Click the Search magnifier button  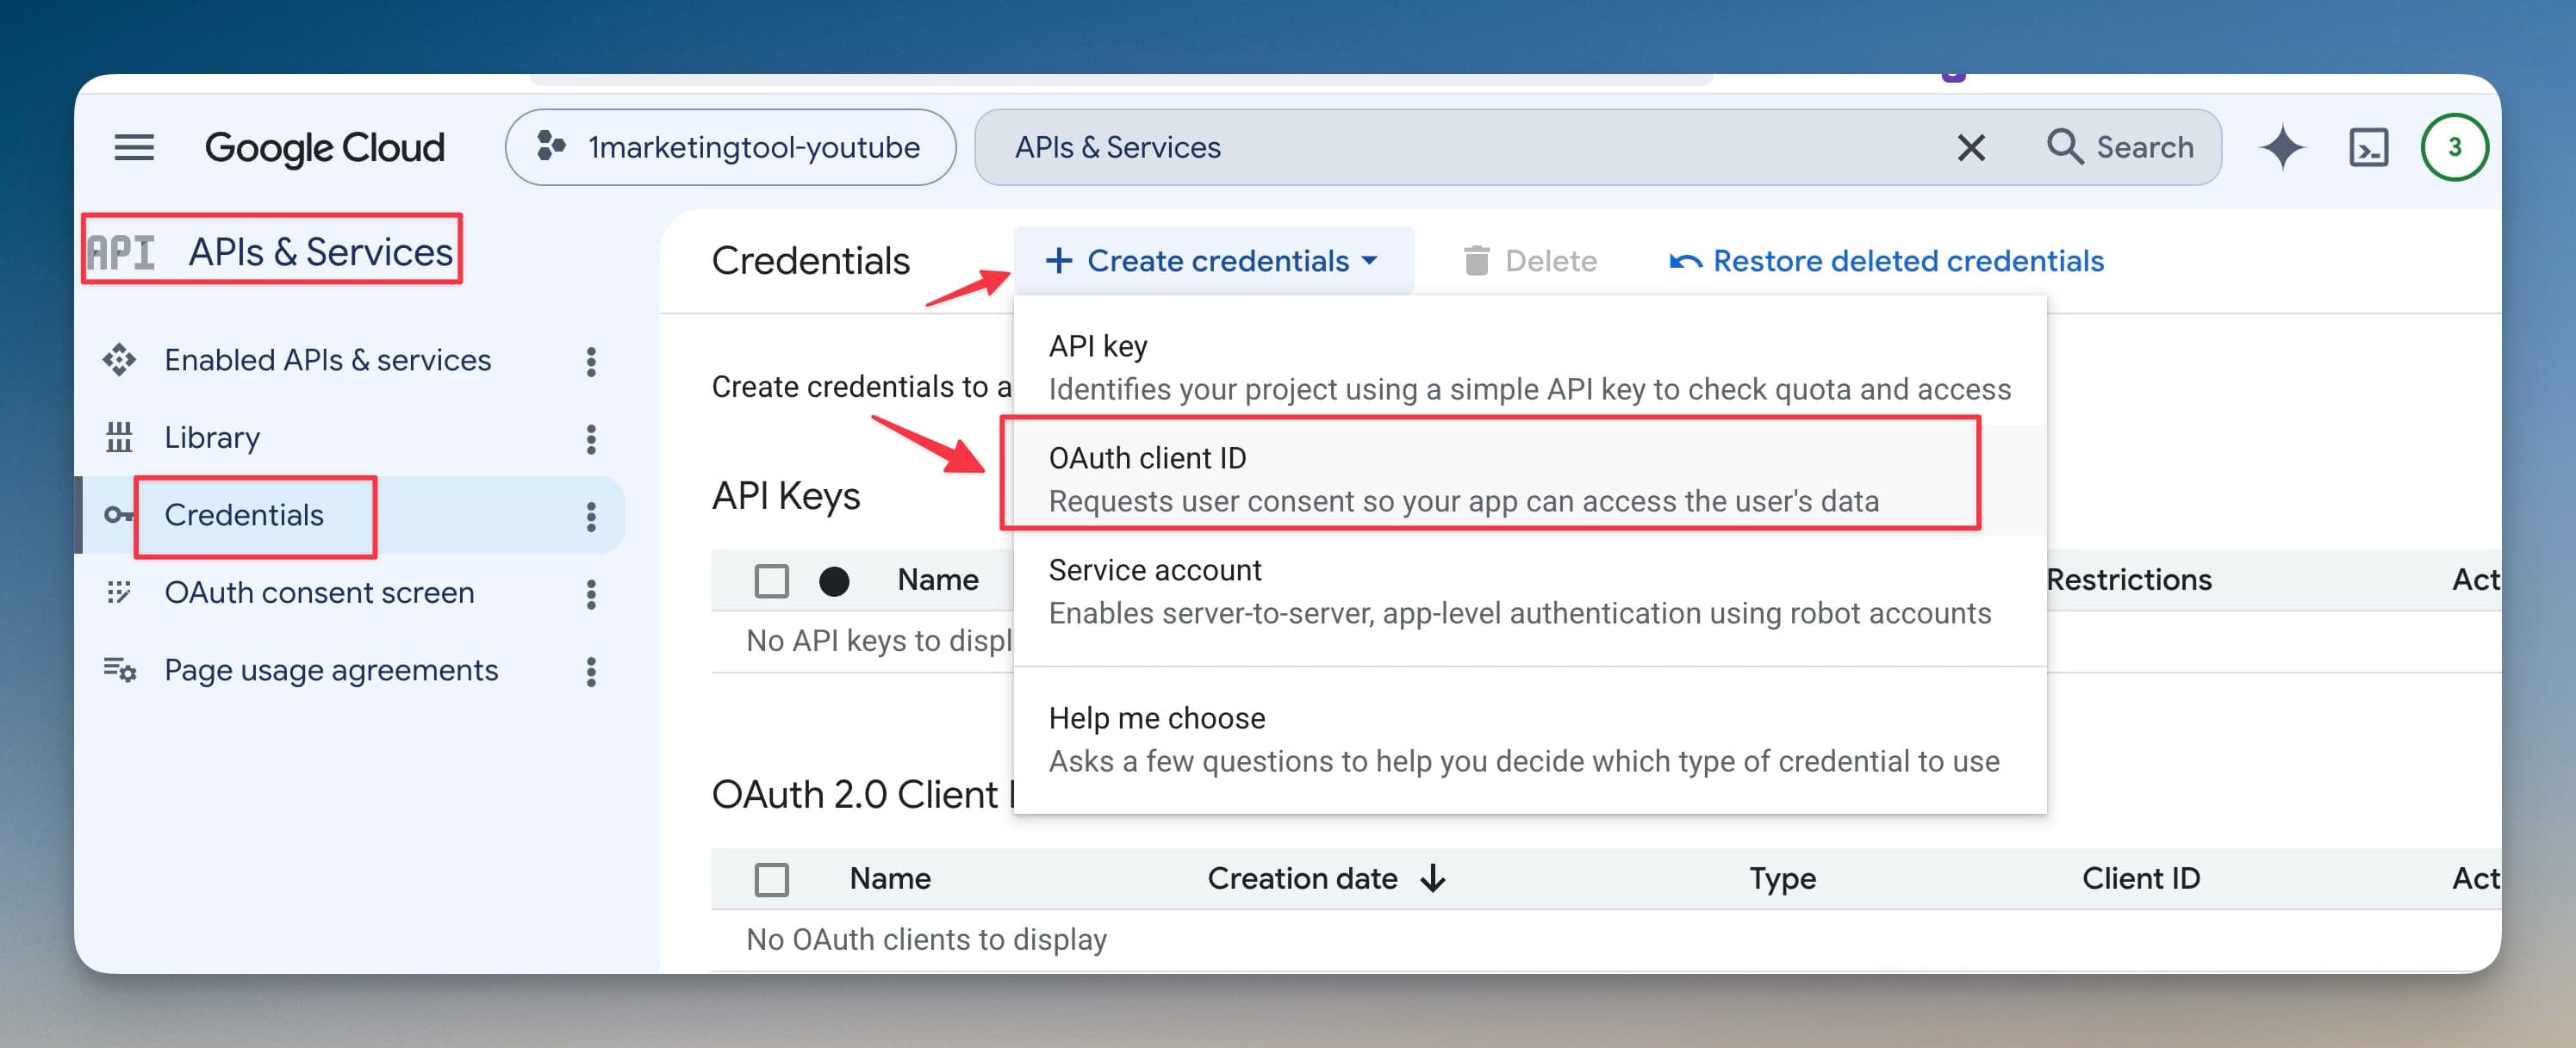point(2120,148)
